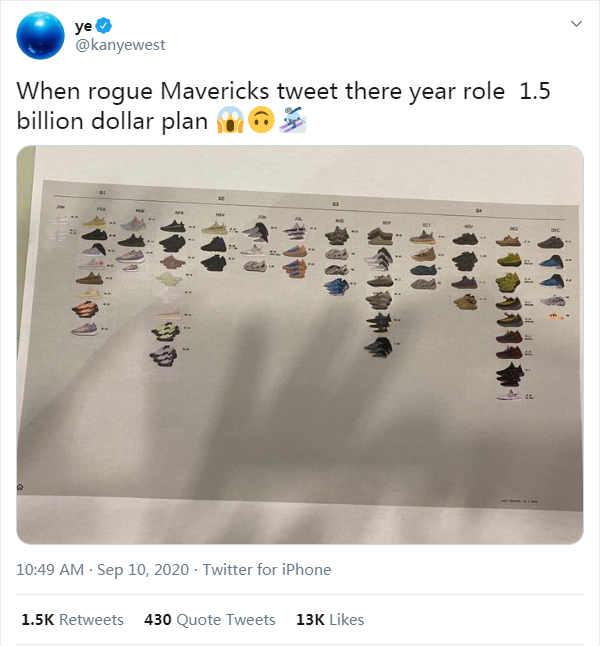Viewport: 600px width, 646px height.
Task: View the 430 Quote Tweets list
Action: (x=210, y=620)
